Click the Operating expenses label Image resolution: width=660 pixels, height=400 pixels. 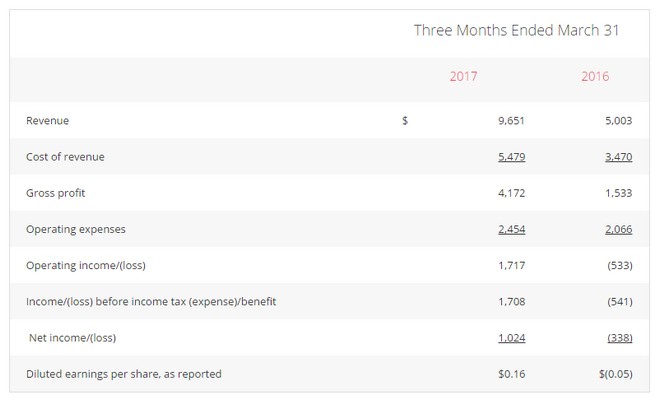coord(76,229)
